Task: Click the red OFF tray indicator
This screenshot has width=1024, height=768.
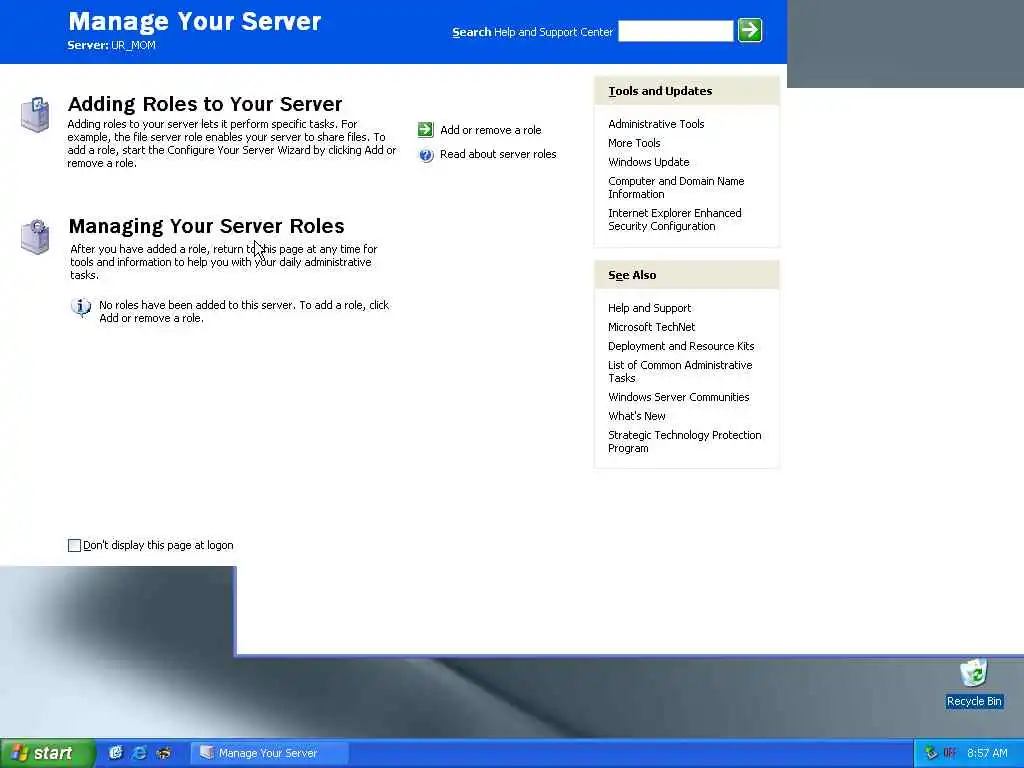Action: pyautogui.click(x=950, y=753)
